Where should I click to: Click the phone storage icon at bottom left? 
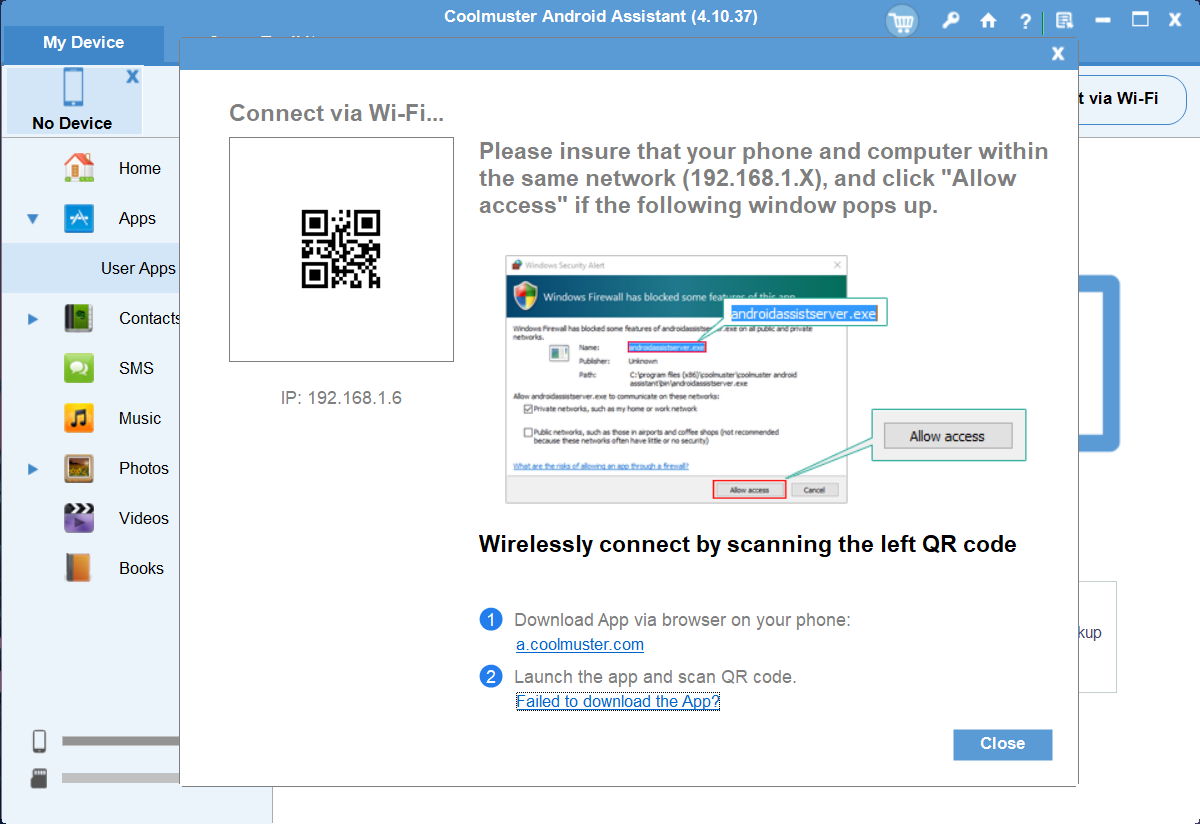pyautogui.click(x=40, y=741)
